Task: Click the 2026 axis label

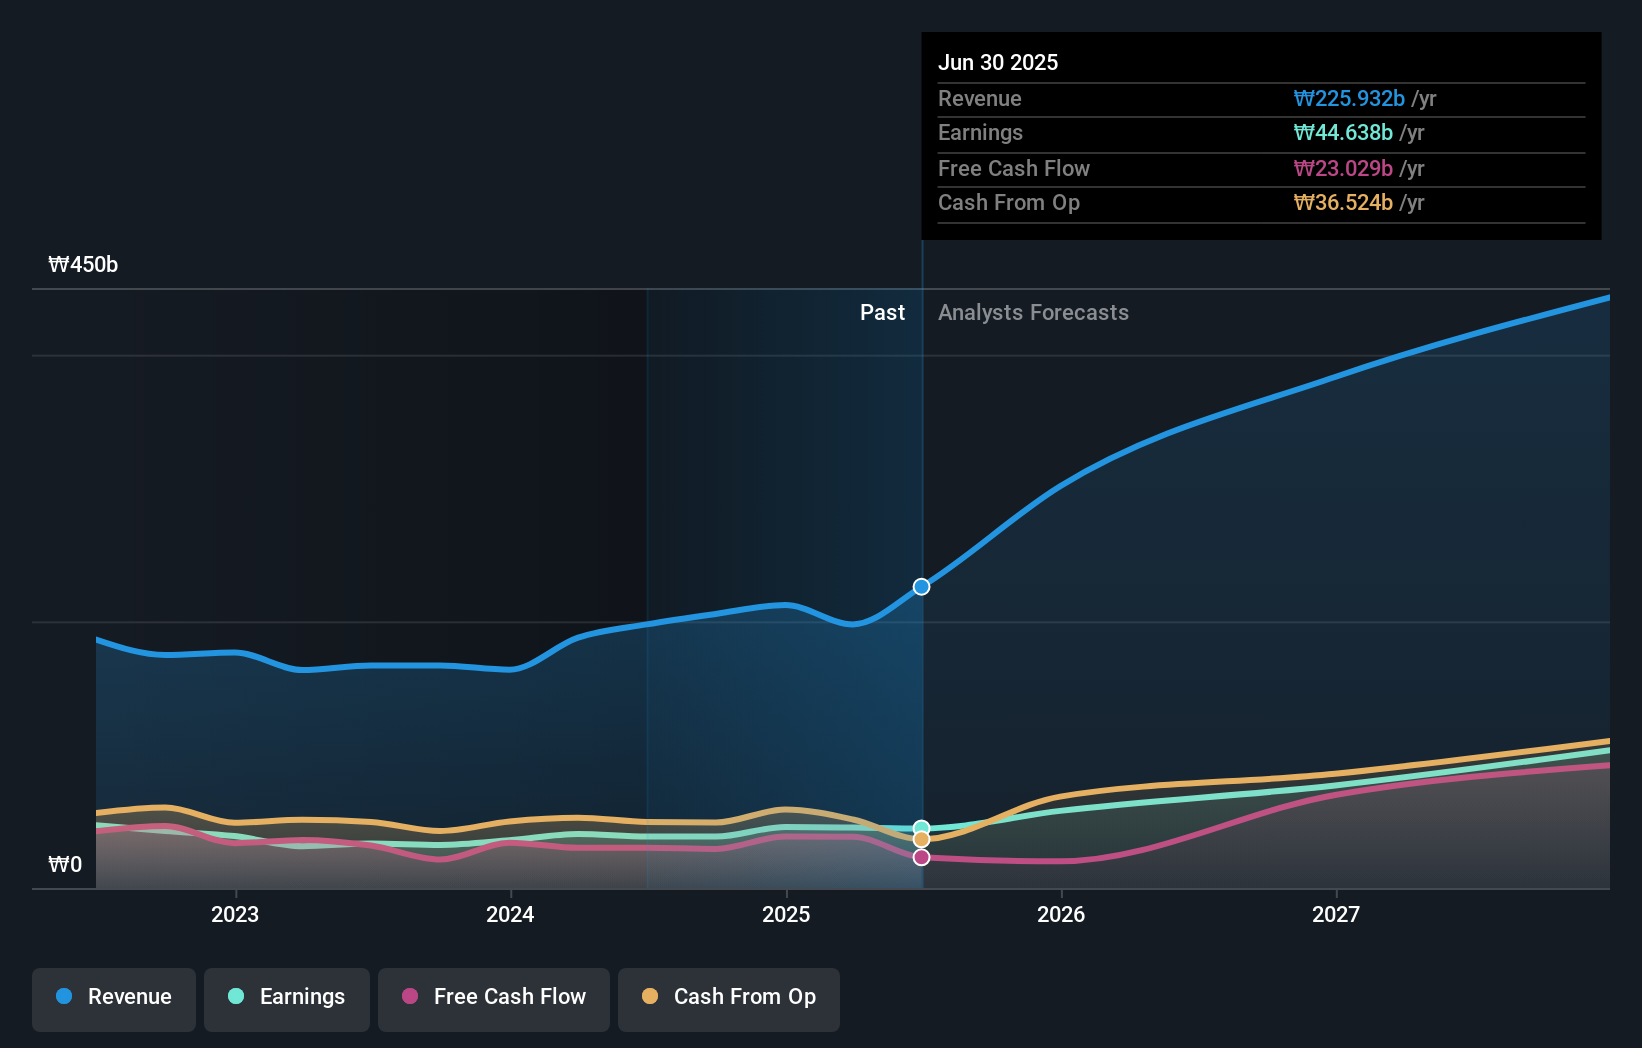Action: [x=1062, y=914]
